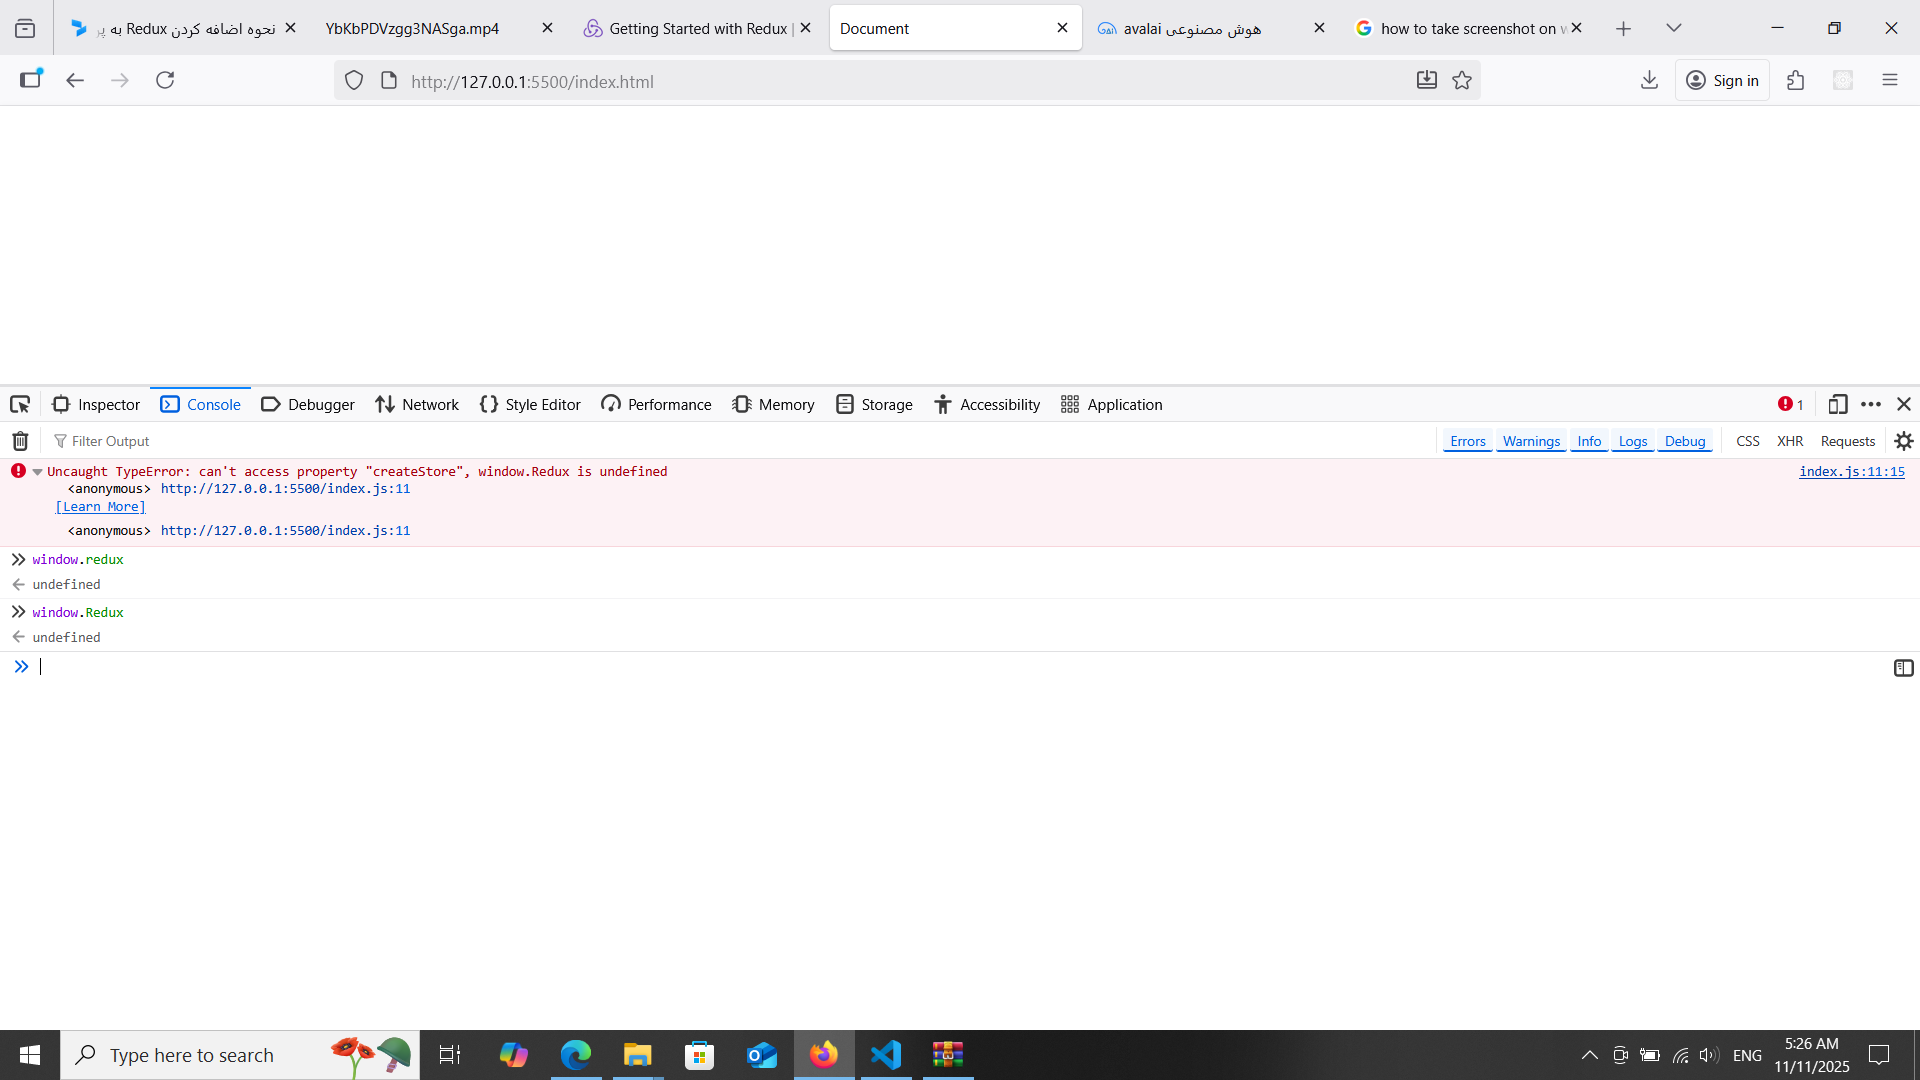Image resolution: width=1920 pixels, height=1080 pixels.
Task: Open the devtools customize menu (three dots)
Action: tap(1871, 404)
